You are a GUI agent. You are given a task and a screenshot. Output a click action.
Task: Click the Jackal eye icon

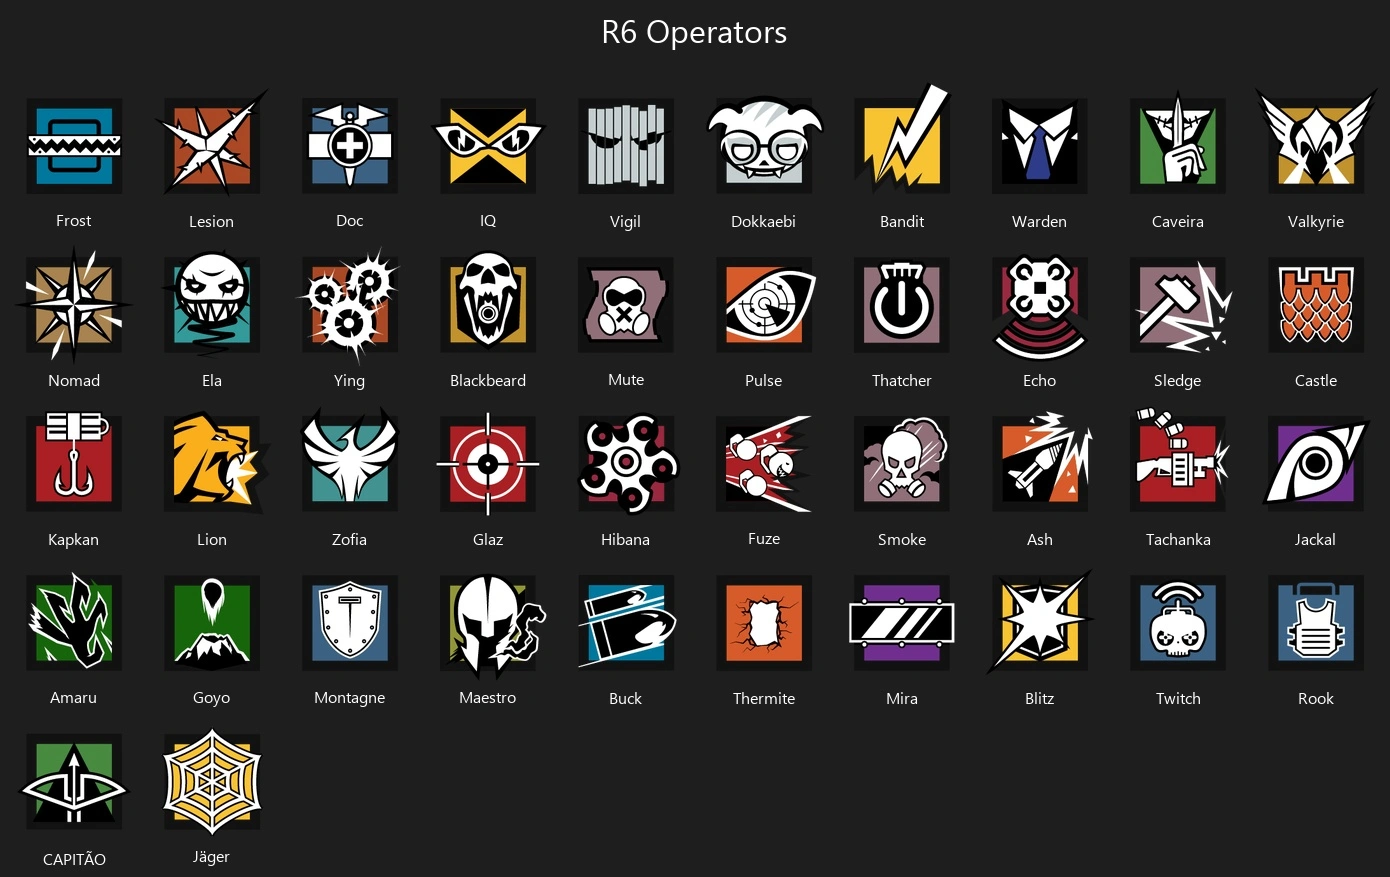tap(1316, 464)
